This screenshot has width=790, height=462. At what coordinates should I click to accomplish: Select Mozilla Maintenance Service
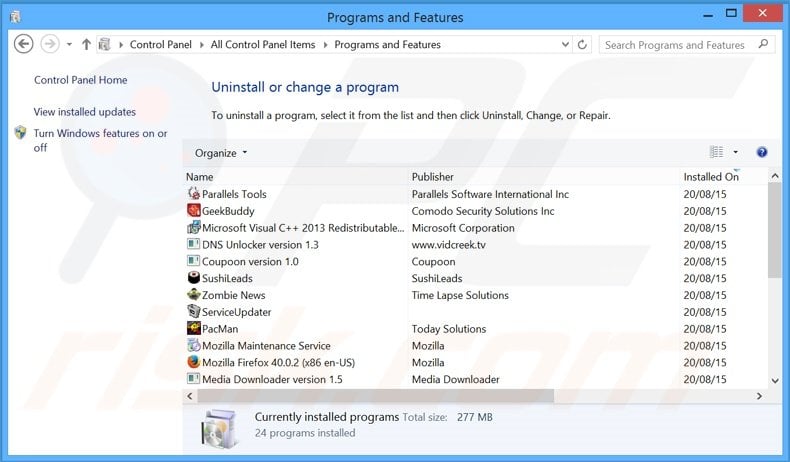267,346
